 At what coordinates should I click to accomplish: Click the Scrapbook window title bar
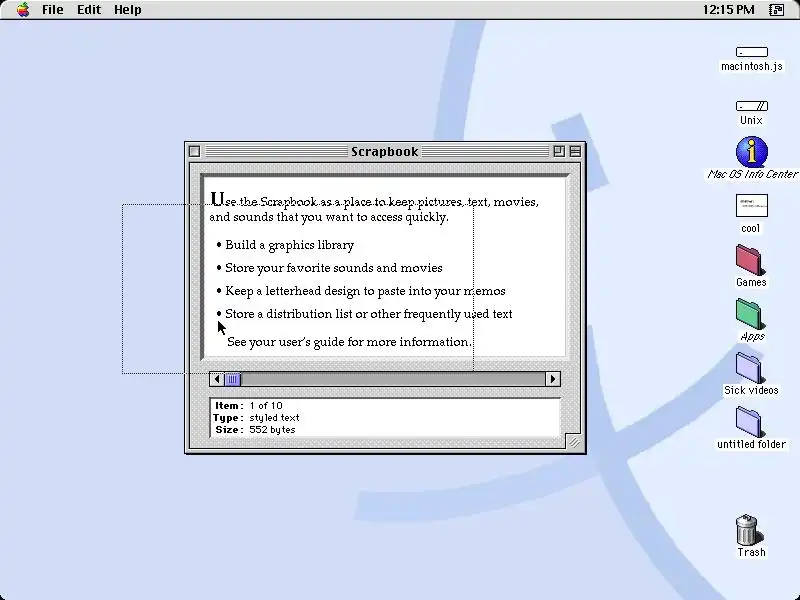pos(385,151)
